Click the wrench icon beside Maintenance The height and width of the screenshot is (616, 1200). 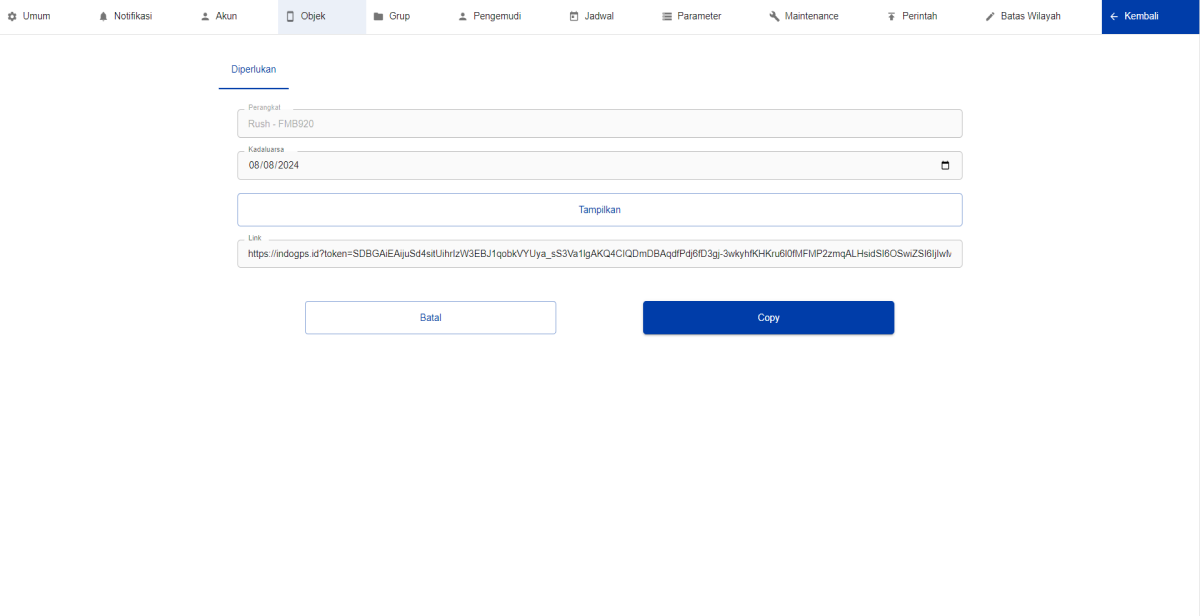click(774, 17)
